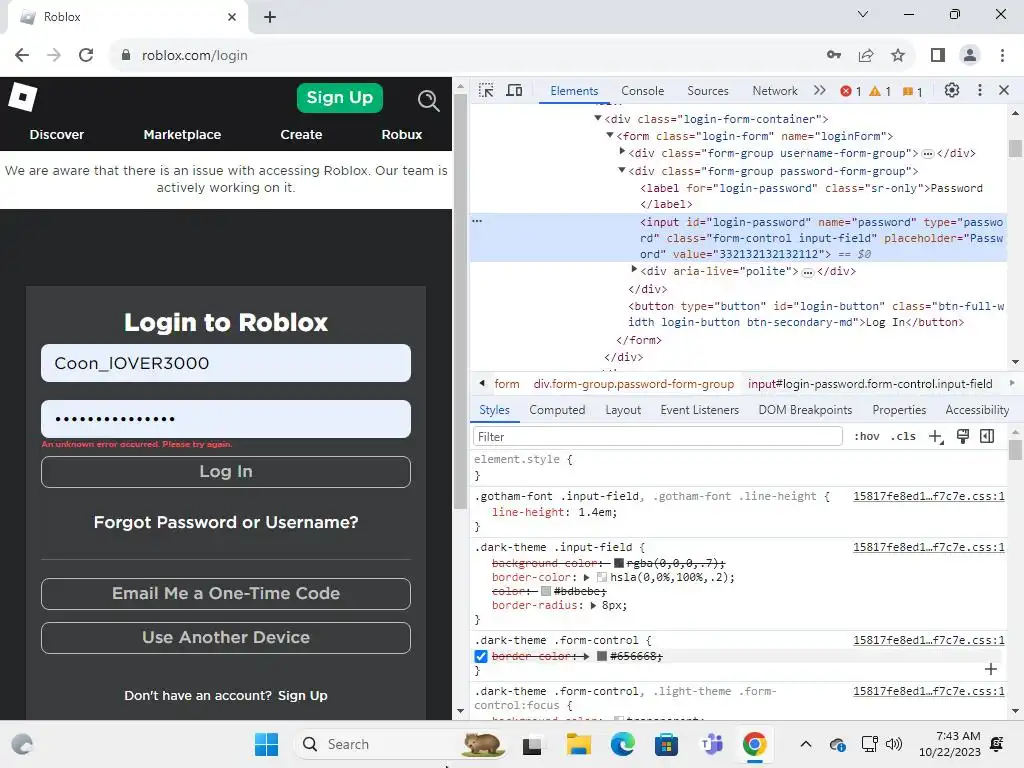This screenshot has height=768, width=1024.
Task: Switch to the Sources tab
Action: pos(707,91)
